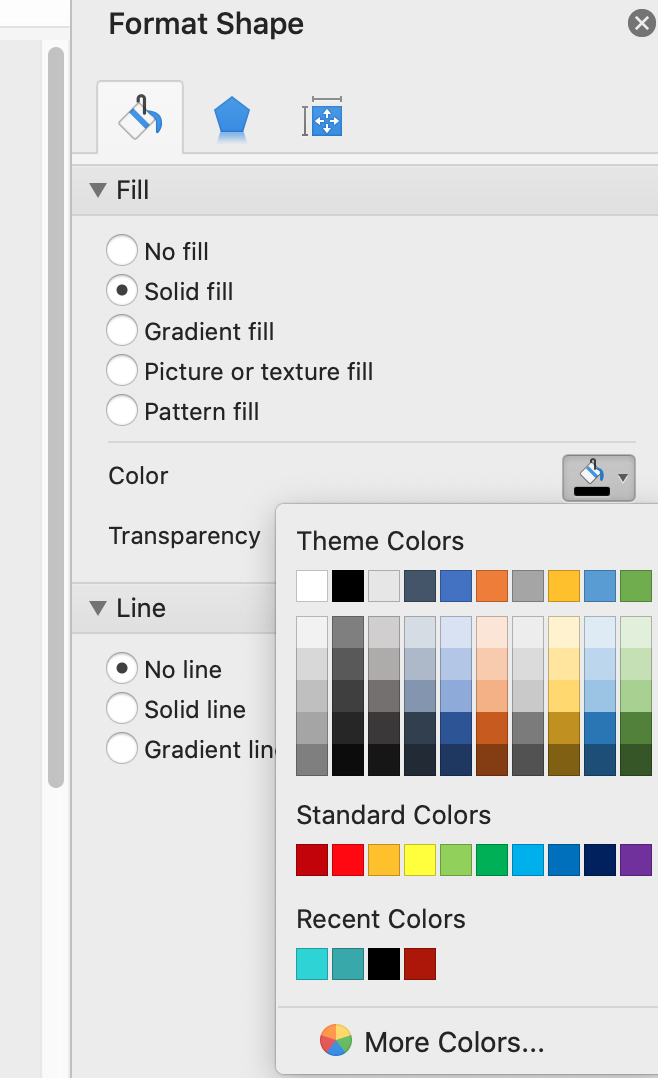Close the Format Shape pane
Viewport: 658px width, 1078px height.
[641, 23]
